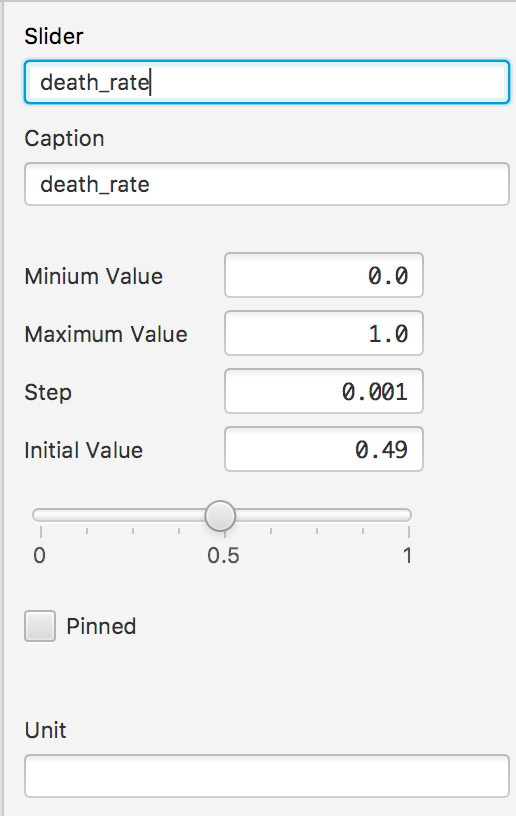Click the Unit label text
Image resolution: width=516 pixels, height=816 pixels.
click(x=45, y=731)
